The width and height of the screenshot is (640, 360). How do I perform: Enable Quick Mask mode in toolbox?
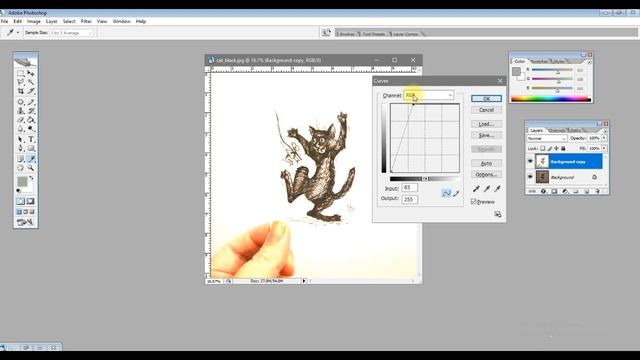tap(31, 201)
